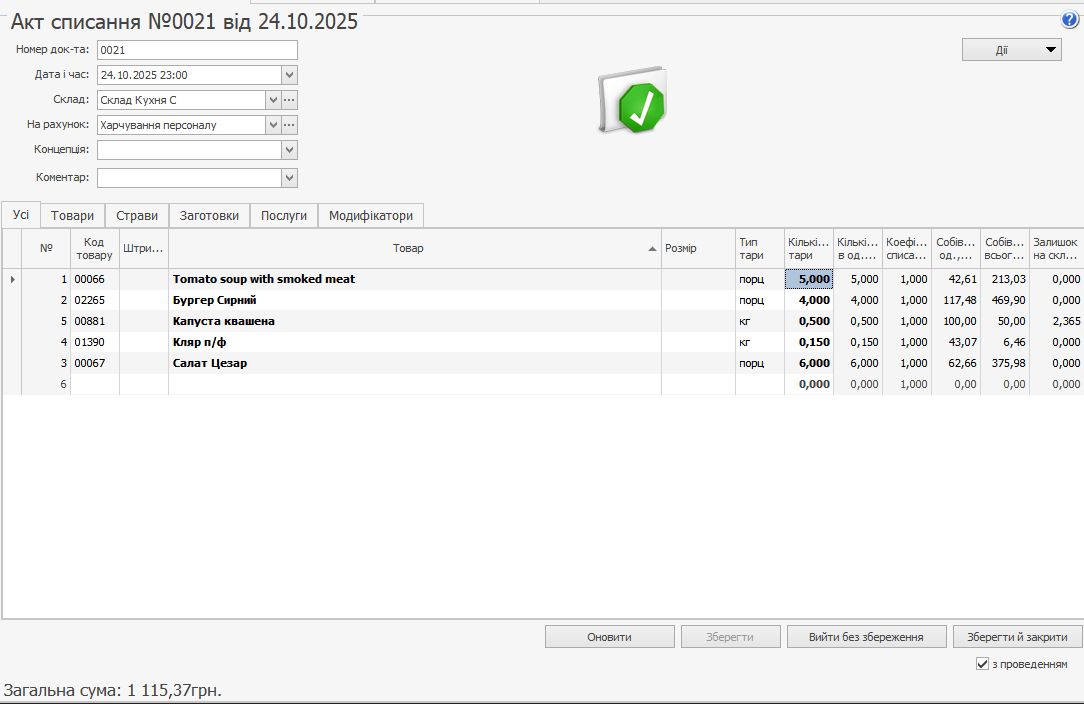Viewport: 1084px width, 704px height.
Task: Click the blue help question mark icon
Action: 1070,20
